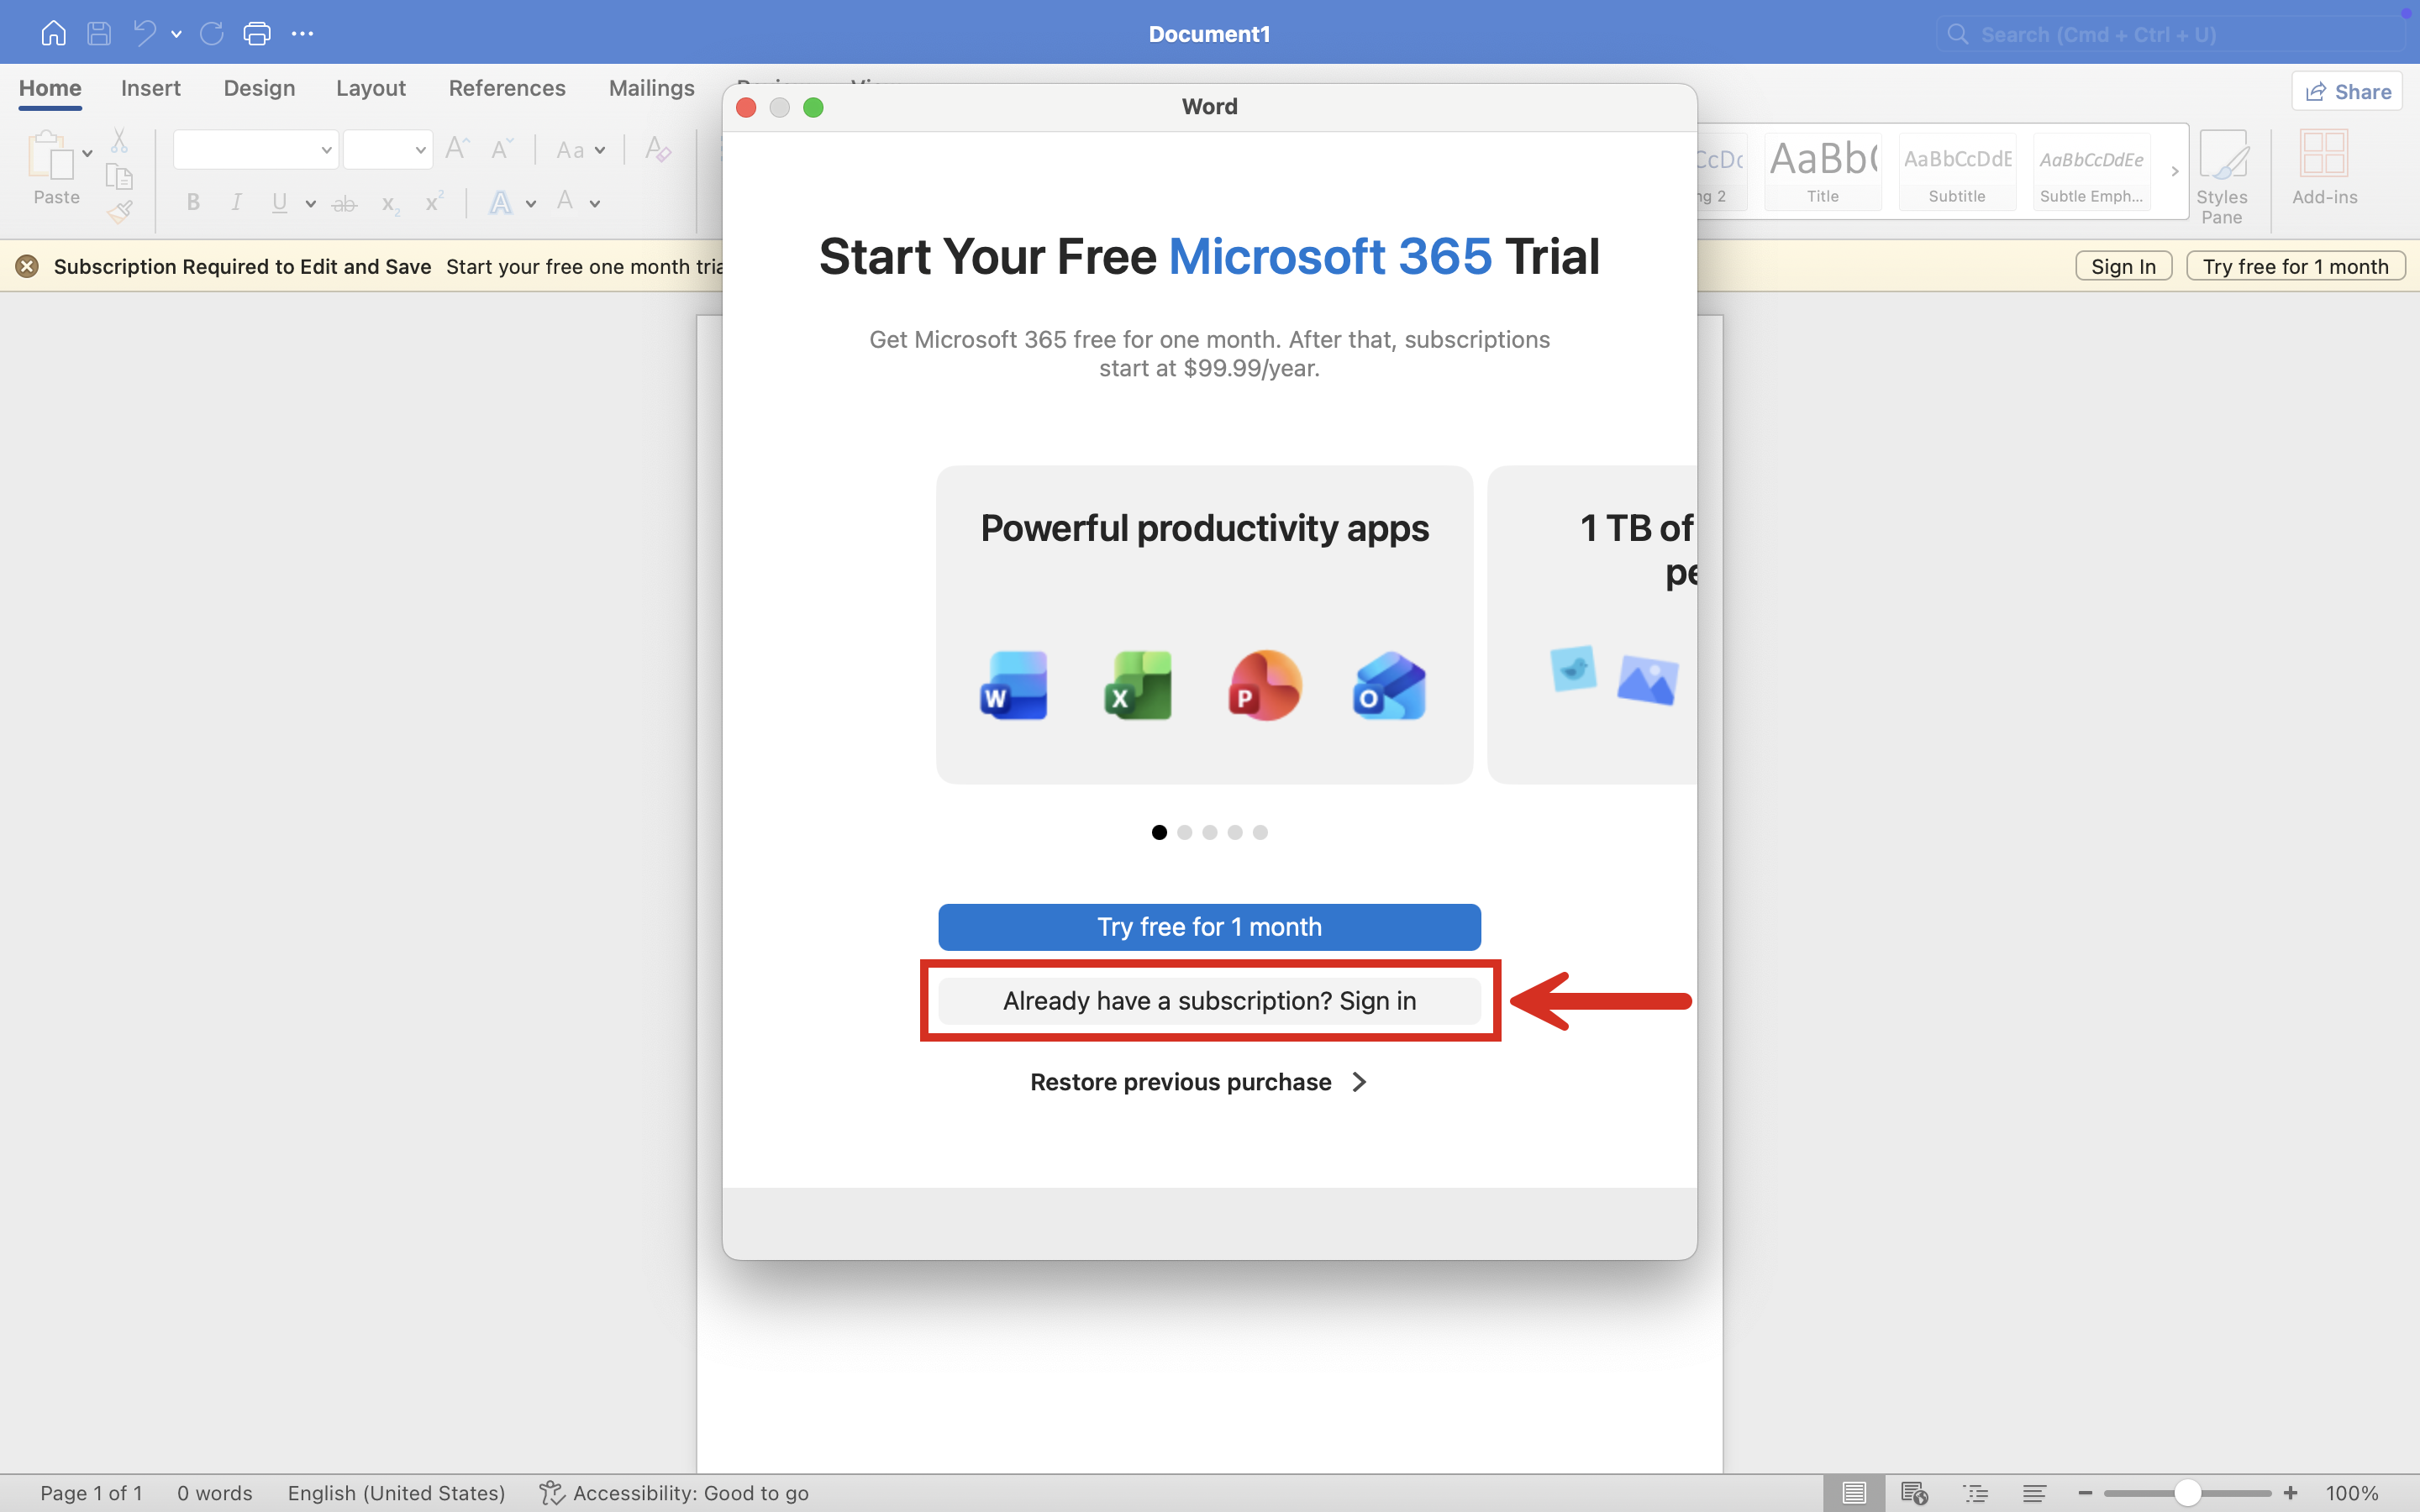Viewport: 2420px width, 1512px height.
Task: Select the second carousel page dot
Action: pyautogui.click(x=1185, y=832)
